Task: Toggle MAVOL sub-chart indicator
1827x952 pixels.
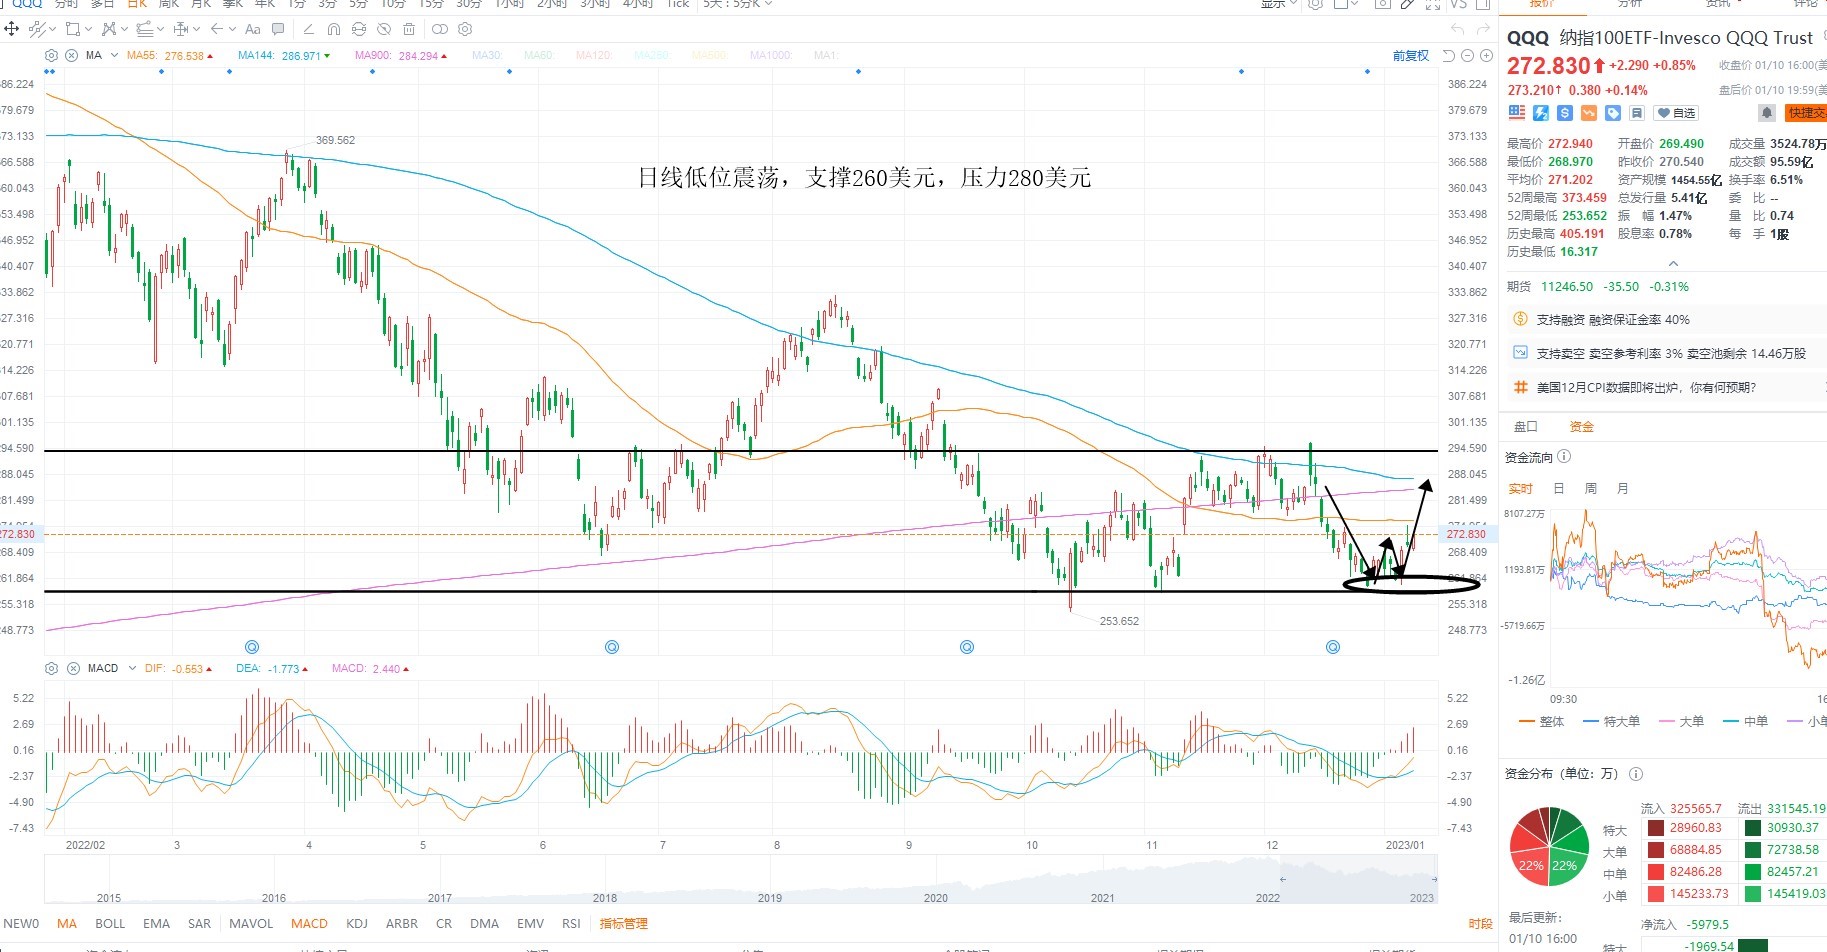Action: coord(251,923)
